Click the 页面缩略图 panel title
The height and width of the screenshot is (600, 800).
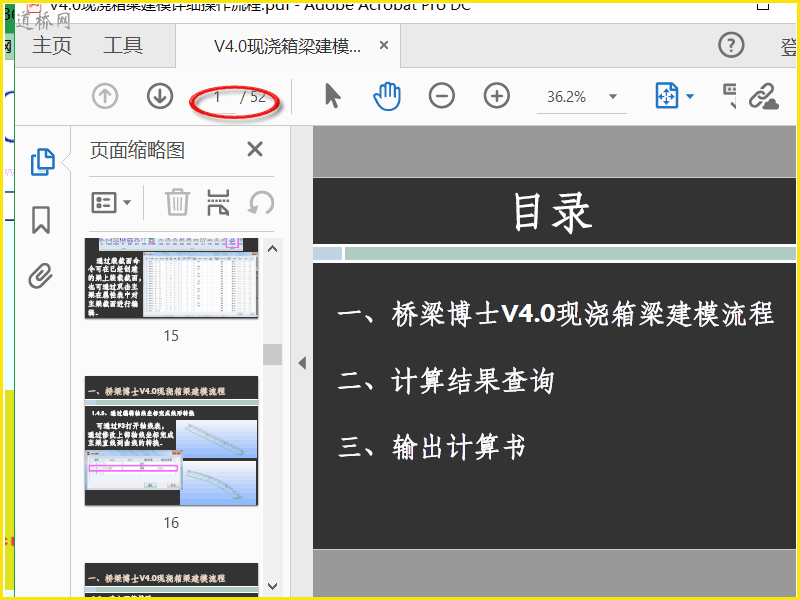tap(137, 150)
